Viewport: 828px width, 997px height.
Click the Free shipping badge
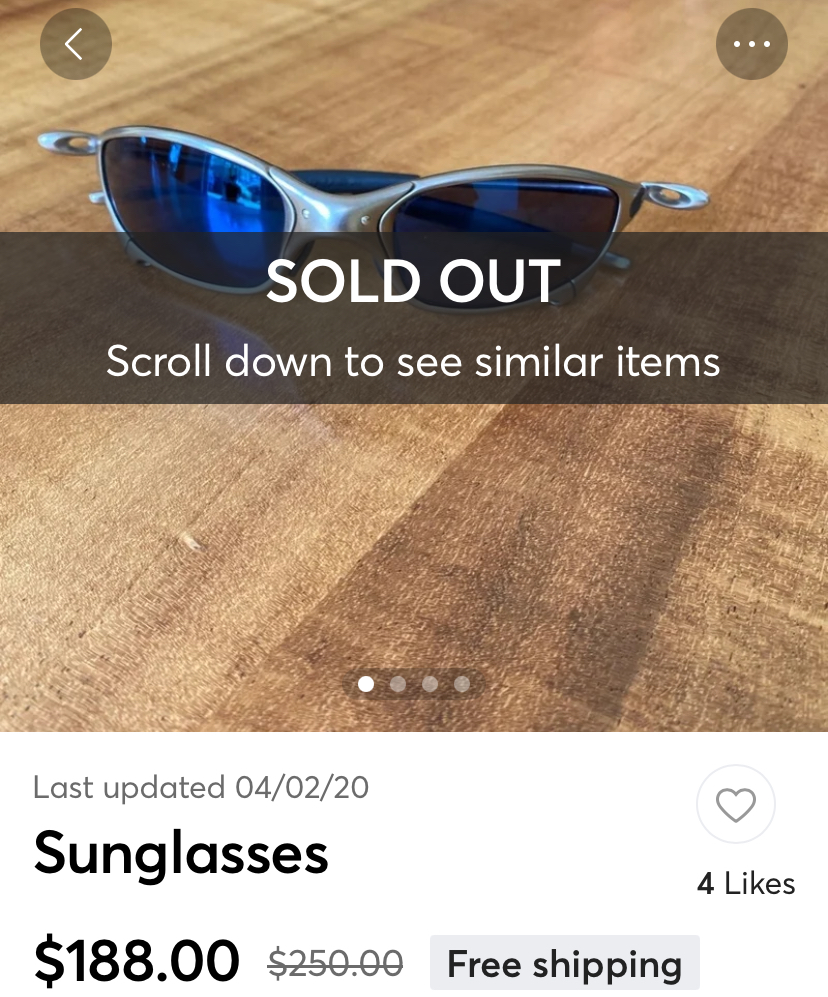(x=564, y=964)
